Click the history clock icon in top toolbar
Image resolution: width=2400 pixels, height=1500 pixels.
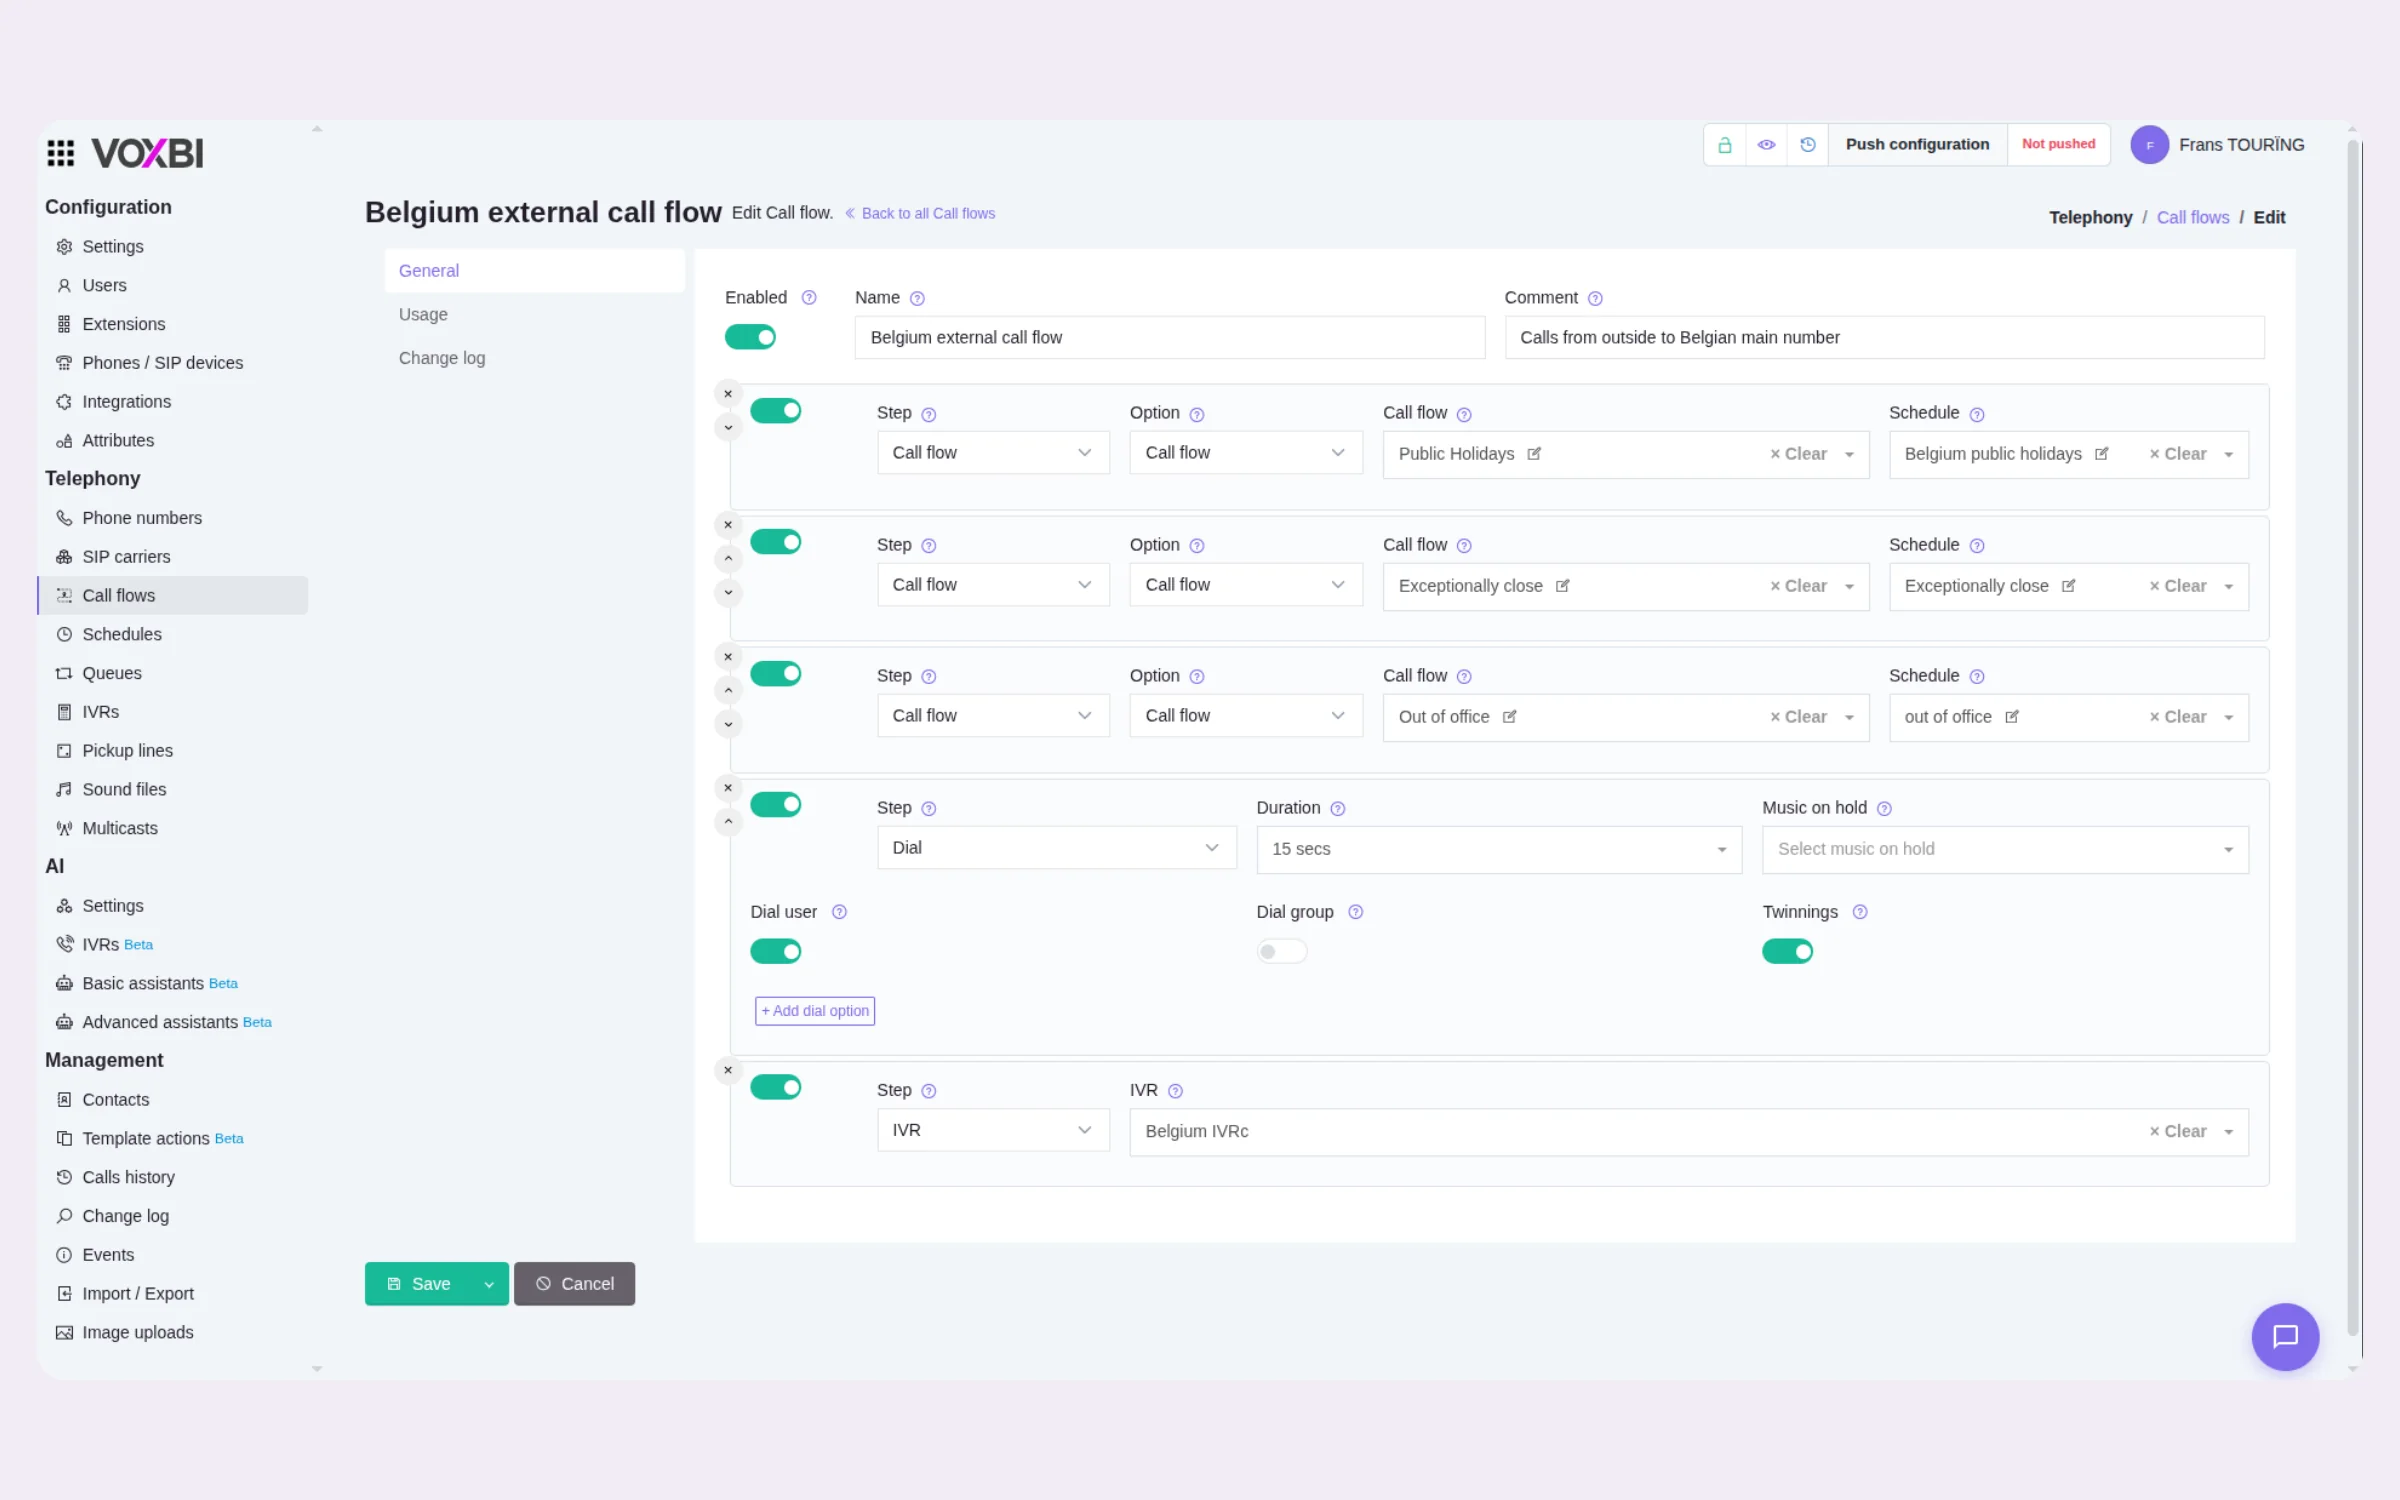(x=1808, y=145)
